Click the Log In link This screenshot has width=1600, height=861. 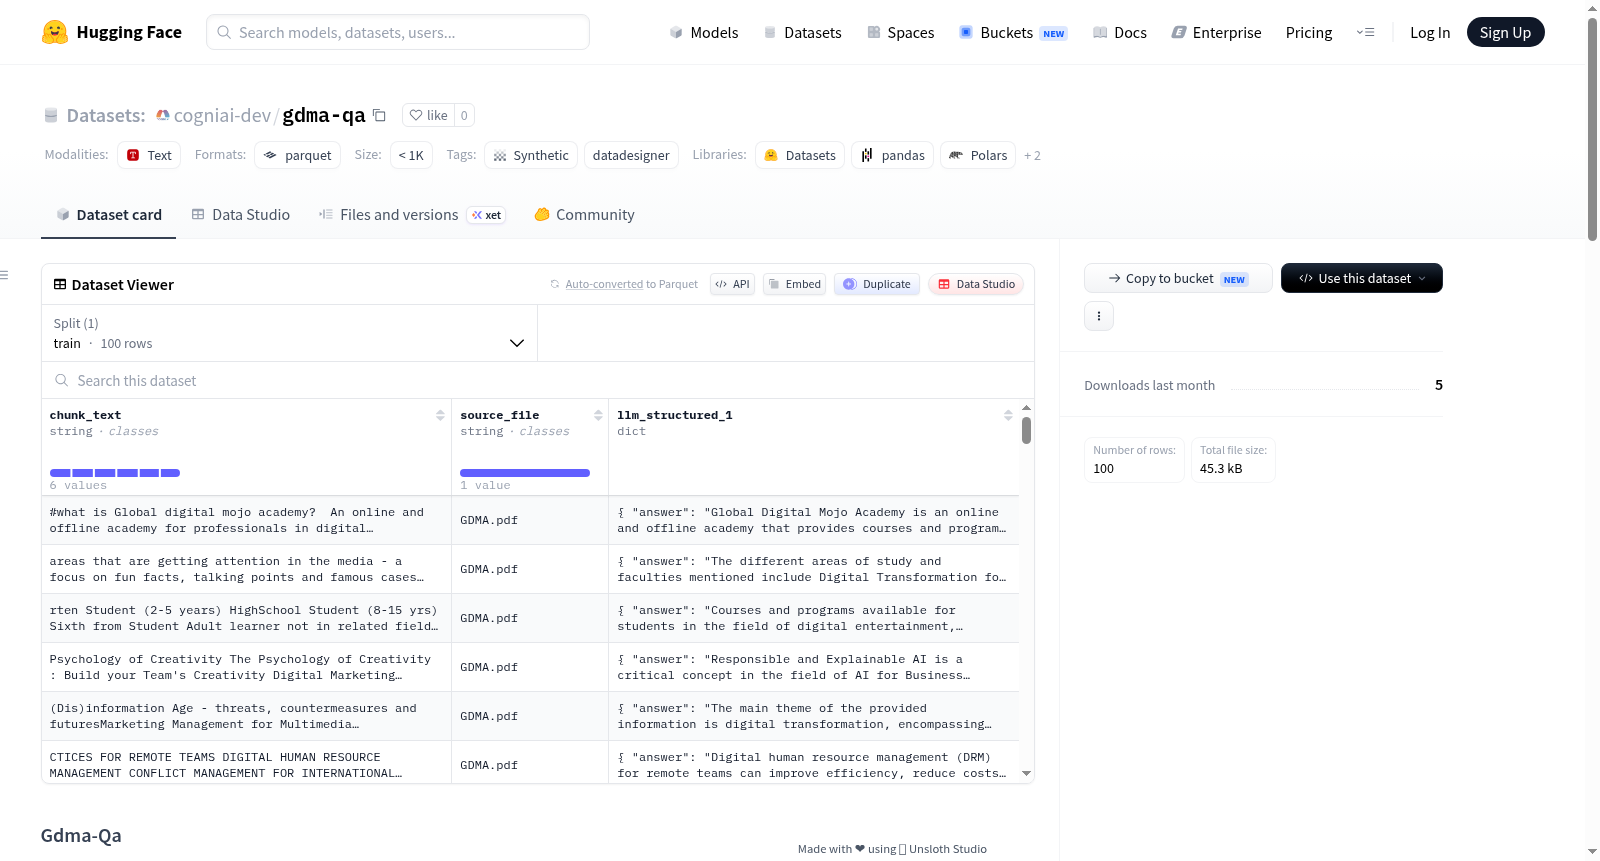tap(1430, 33)
